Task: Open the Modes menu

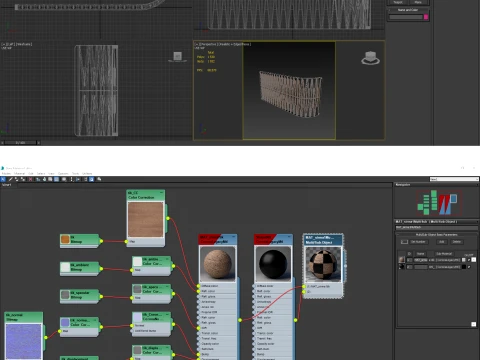Action: pos(6,173)
